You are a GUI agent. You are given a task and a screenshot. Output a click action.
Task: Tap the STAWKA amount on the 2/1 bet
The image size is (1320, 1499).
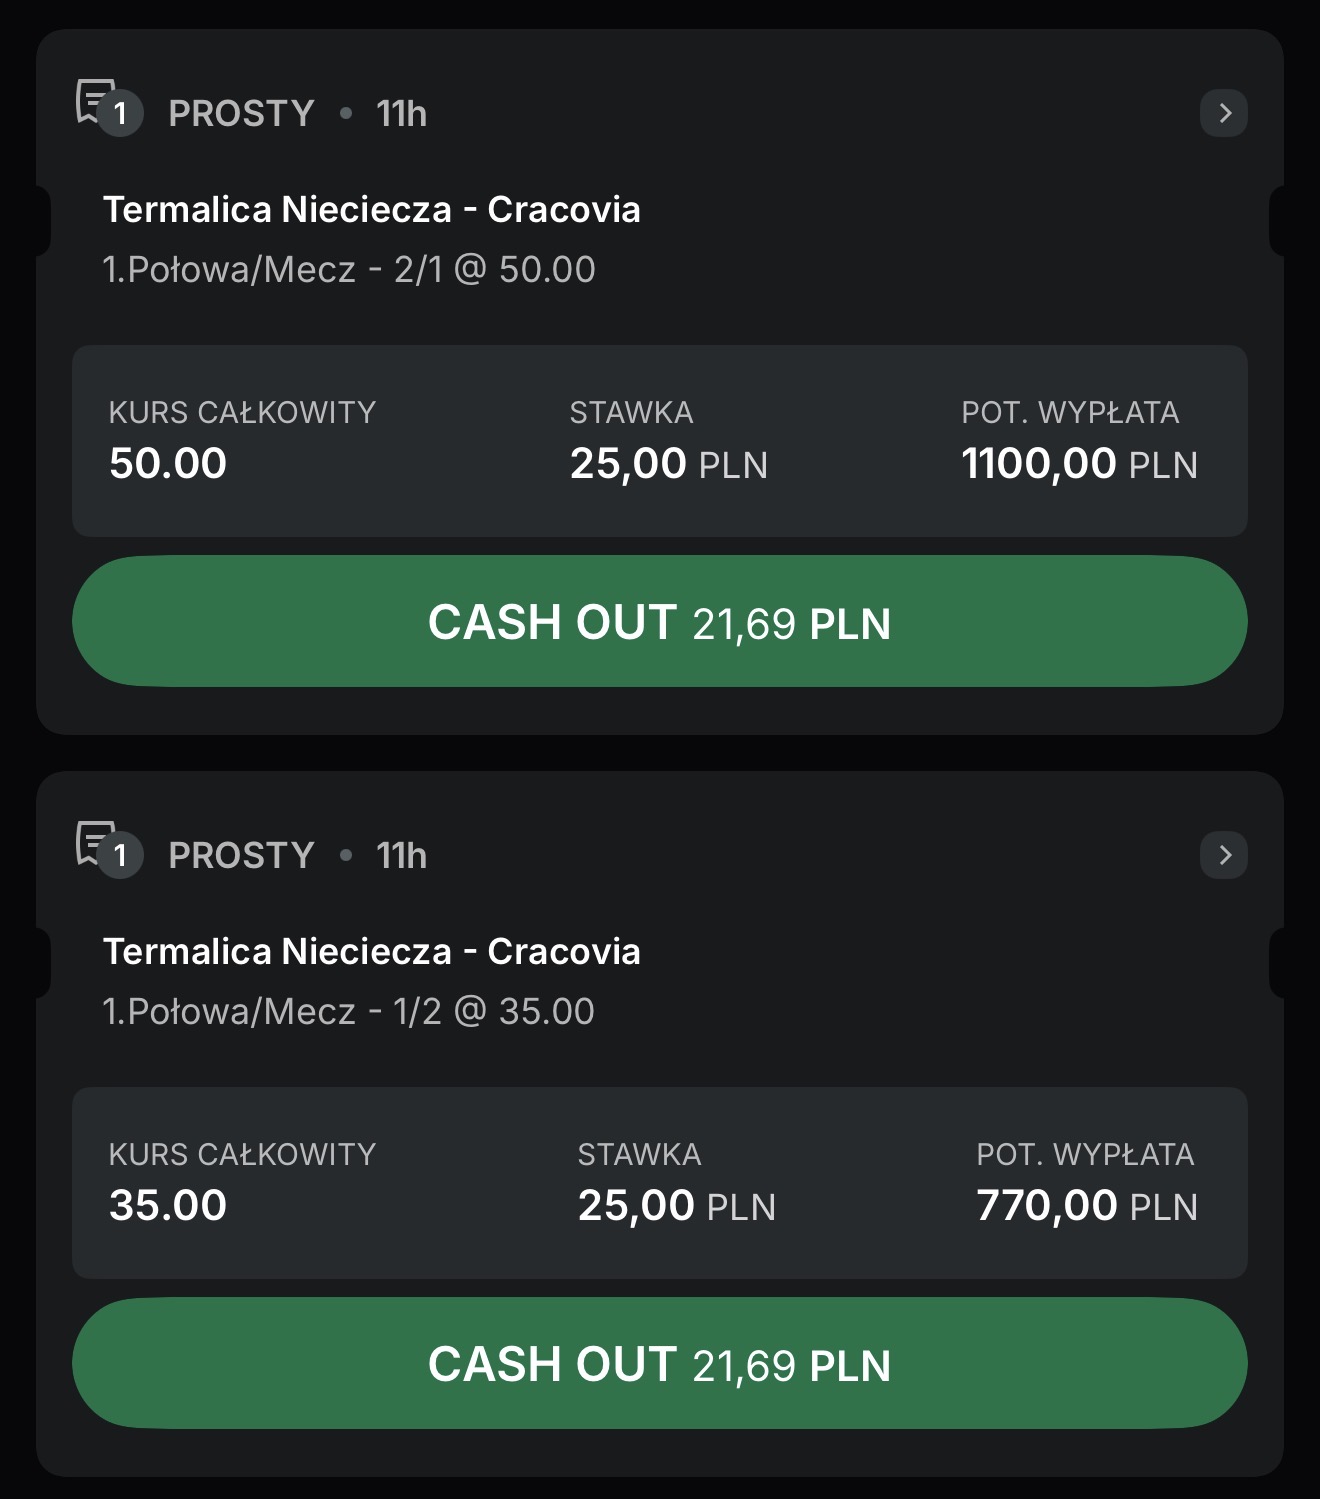[x=668, y=464]
